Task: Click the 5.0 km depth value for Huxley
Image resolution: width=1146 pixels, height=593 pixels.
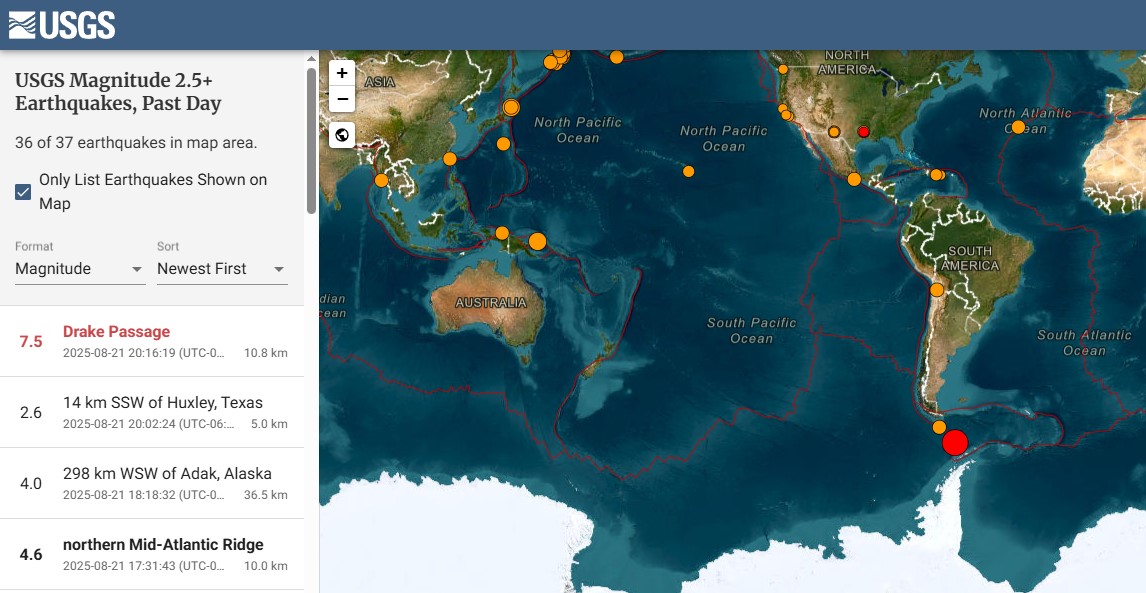Action: coord(269,424)
